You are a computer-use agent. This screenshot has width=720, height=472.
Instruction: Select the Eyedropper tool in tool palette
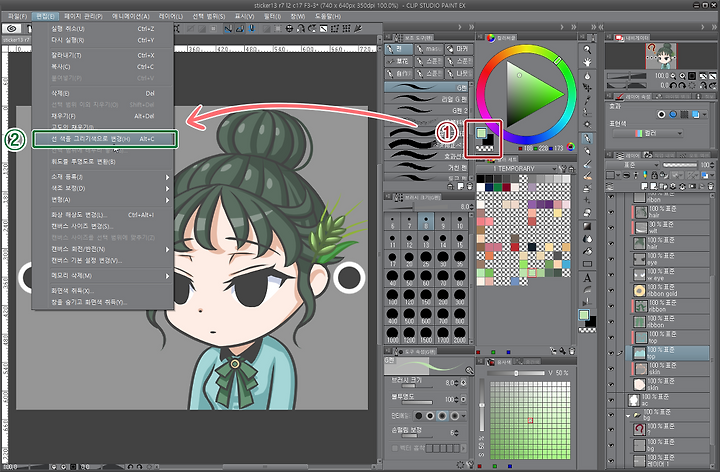[x=587, y=100]
